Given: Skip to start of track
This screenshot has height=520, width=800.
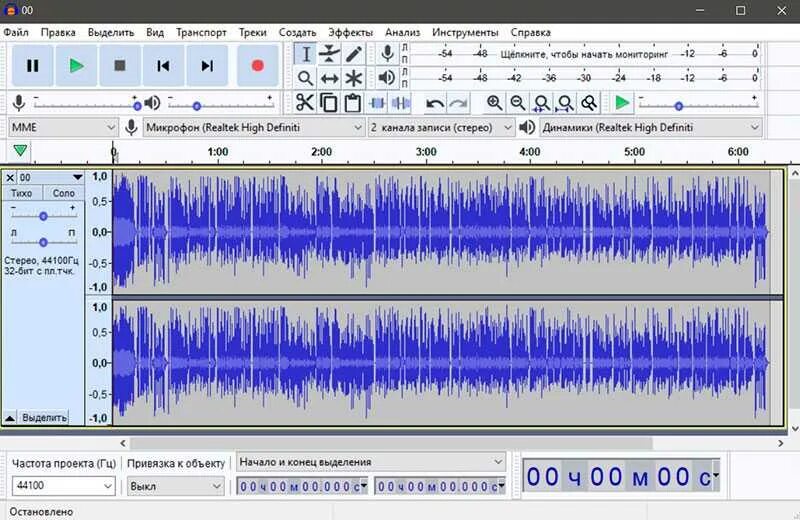Looking at the screenshot, I should click(x=163, y=65).
